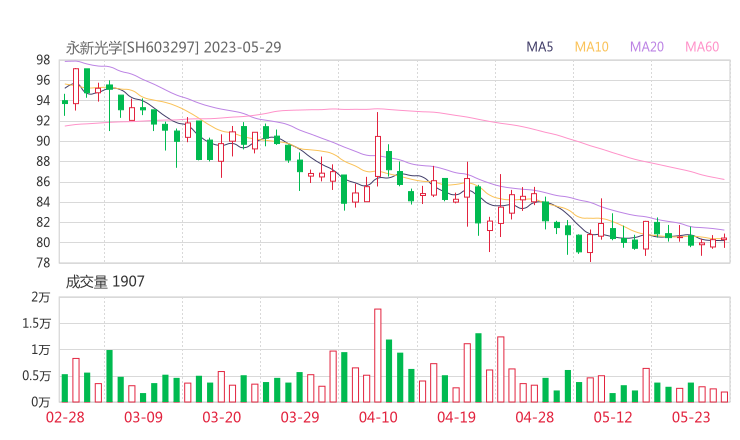Click the tallest volume bar near 04-10
The image size is (740, 440).
[x=378, y=355]
